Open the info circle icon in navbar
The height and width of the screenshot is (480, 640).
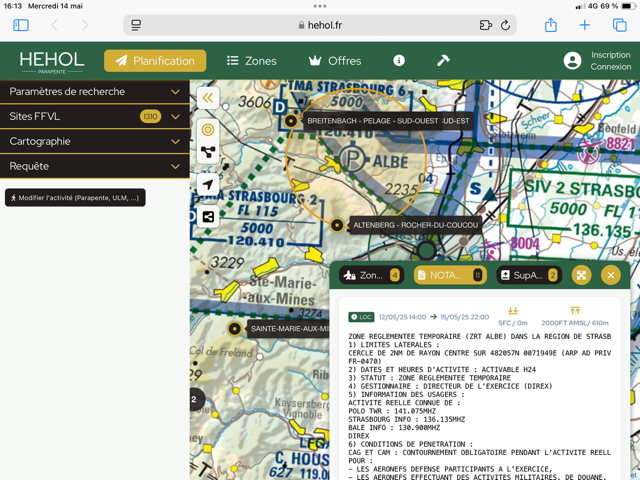399,61
